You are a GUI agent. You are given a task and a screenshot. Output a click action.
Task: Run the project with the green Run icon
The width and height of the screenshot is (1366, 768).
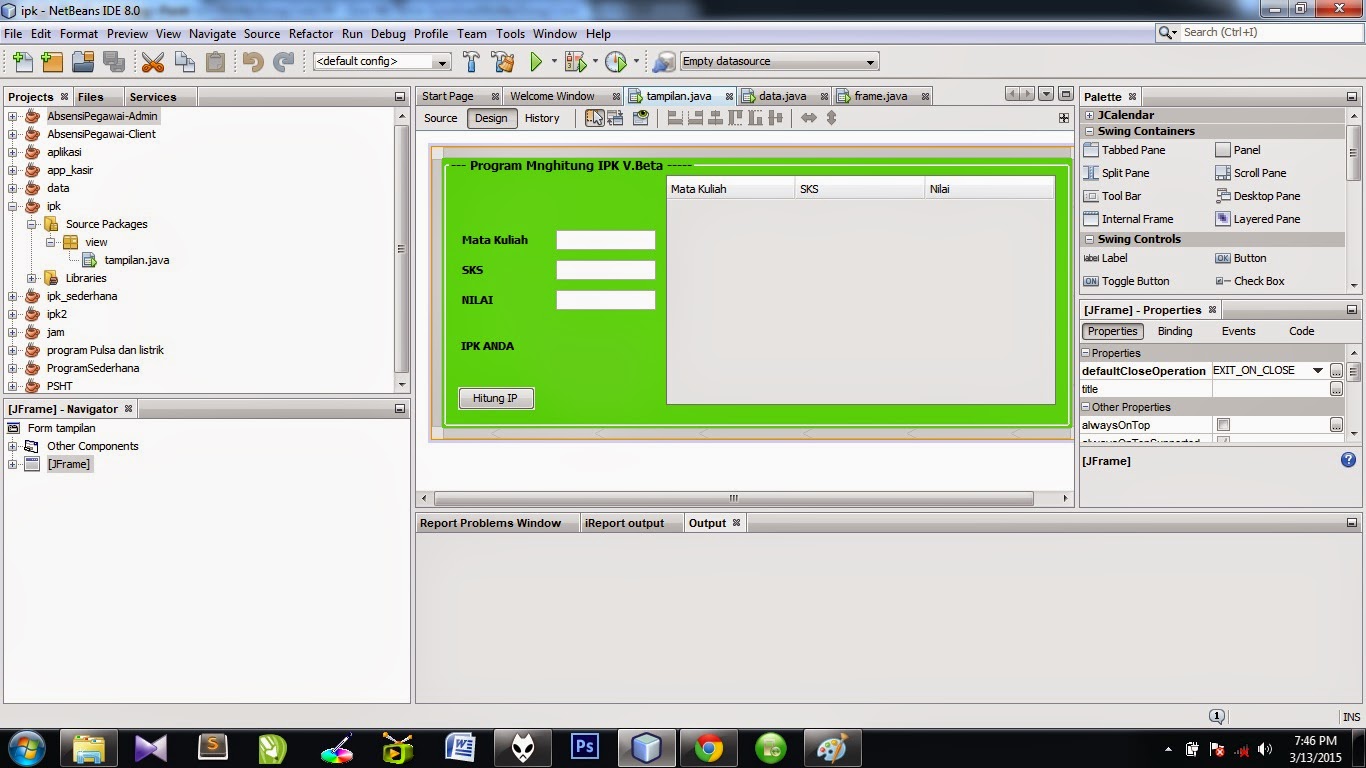pos(535,61)
